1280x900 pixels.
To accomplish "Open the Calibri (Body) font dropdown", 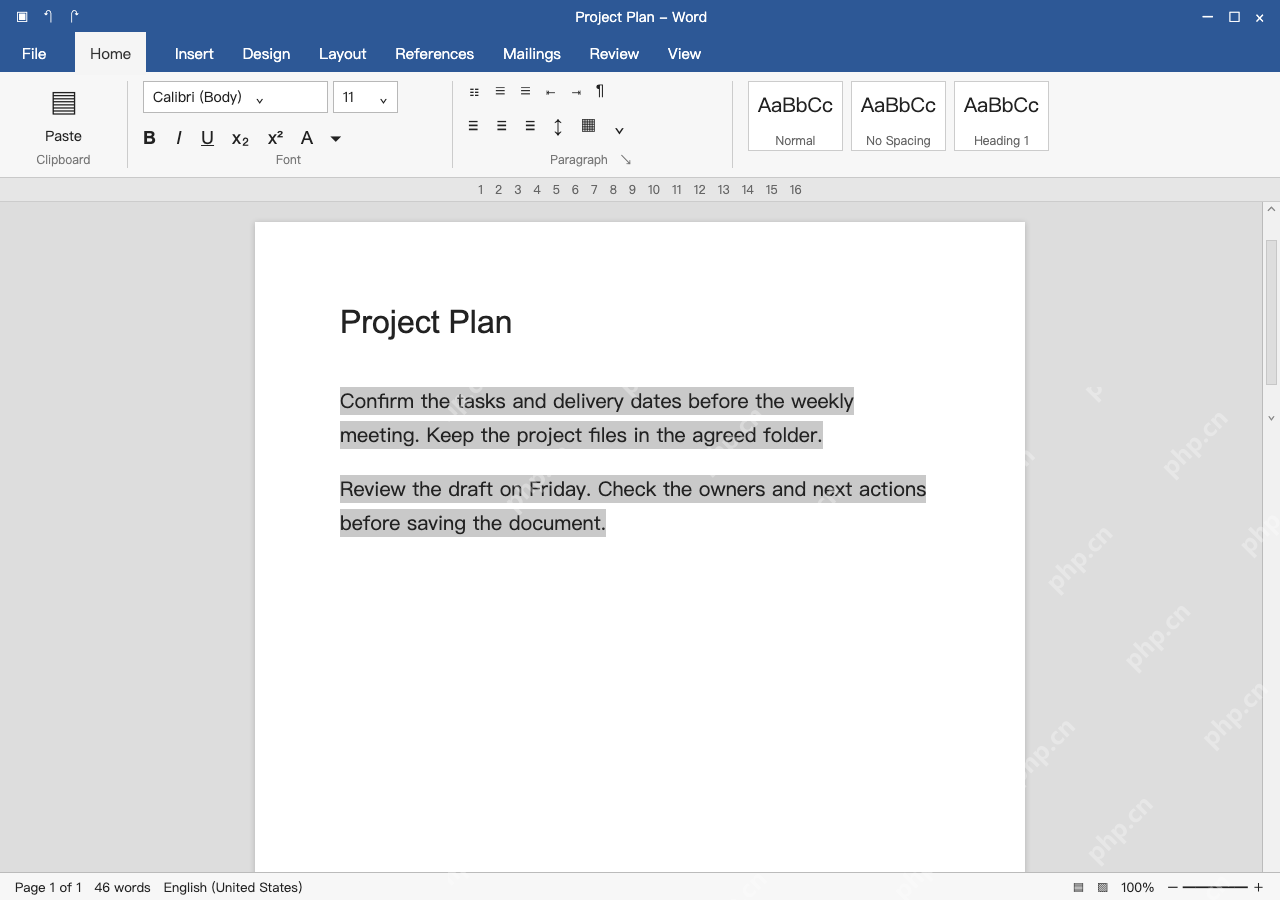I will pyautogui.click(x=235, y=97).
